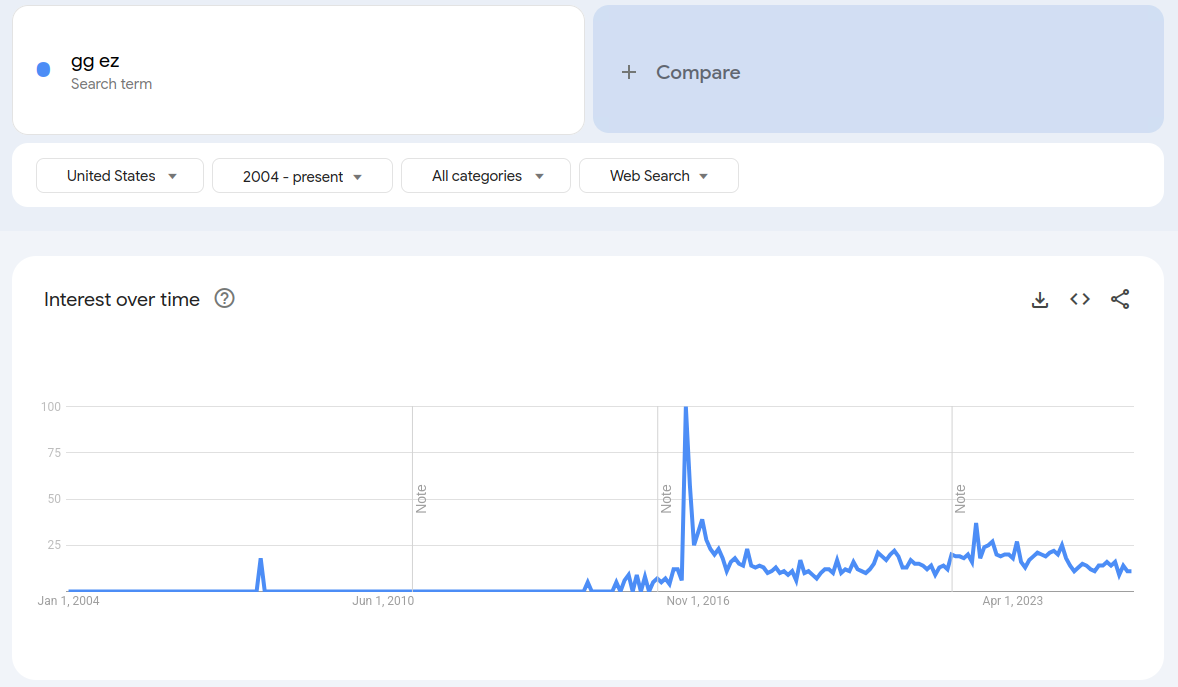This screenshot has height=687, width=1178.
Task: Click the peak of the chart at 100
Action: pyautogui.click(x=686, y=408)
